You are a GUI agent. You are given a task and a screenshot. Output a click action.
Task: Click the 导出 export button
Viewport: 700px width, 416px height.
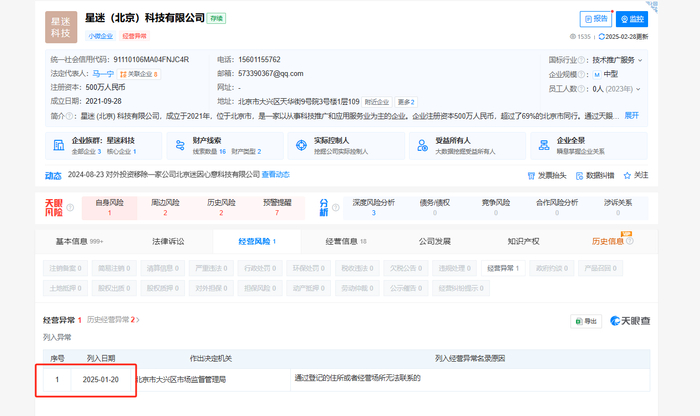586,321
